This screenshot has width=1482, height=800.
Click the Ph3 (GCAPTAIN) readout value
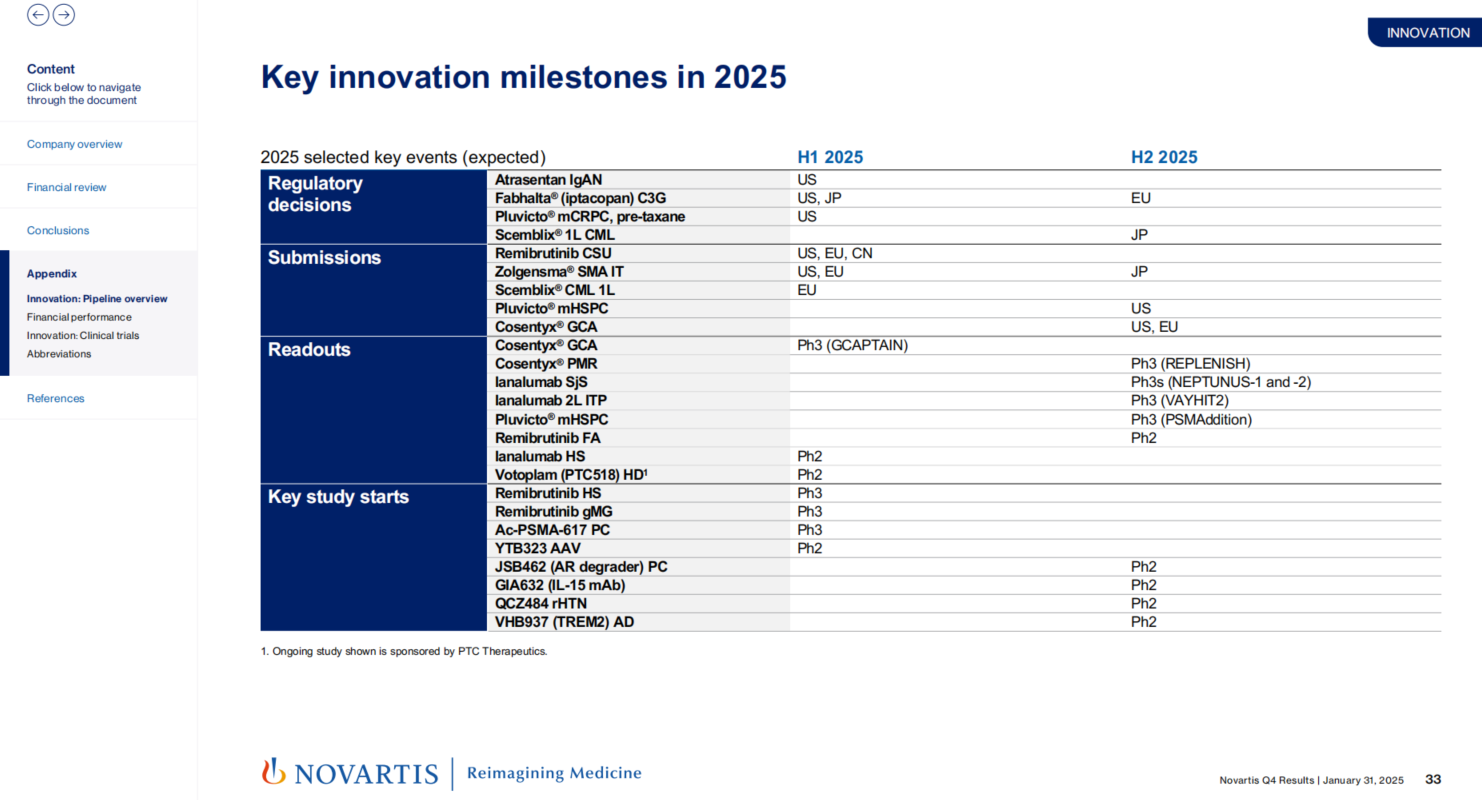click(852, 345)
